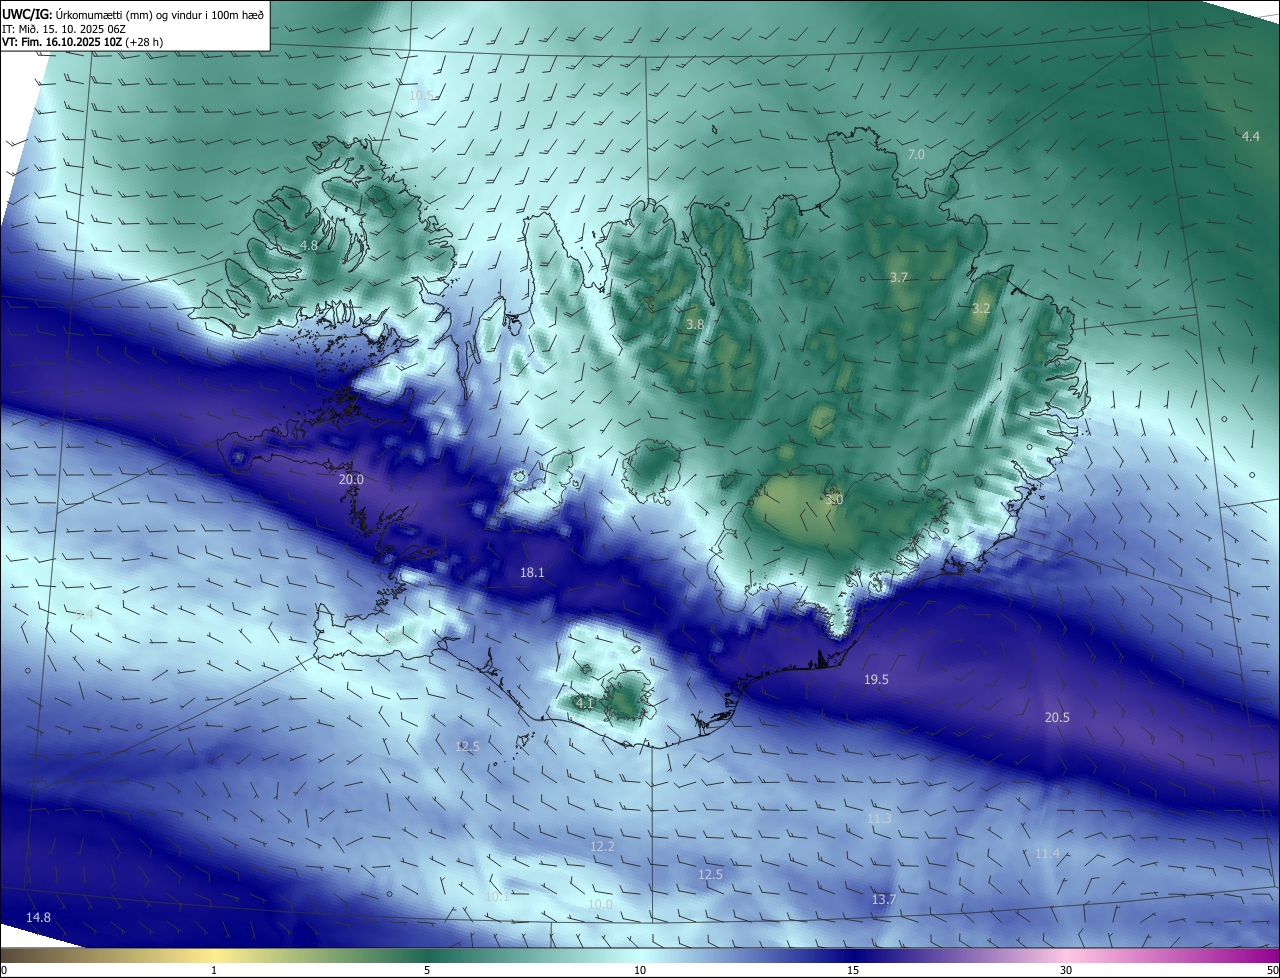Screen dimensions: 1280x978
Task: Select the 'VT: Fim. 16.10.2025 10Z (+28 h)' line
Action: pyautogui.click(x=83, y=42)
